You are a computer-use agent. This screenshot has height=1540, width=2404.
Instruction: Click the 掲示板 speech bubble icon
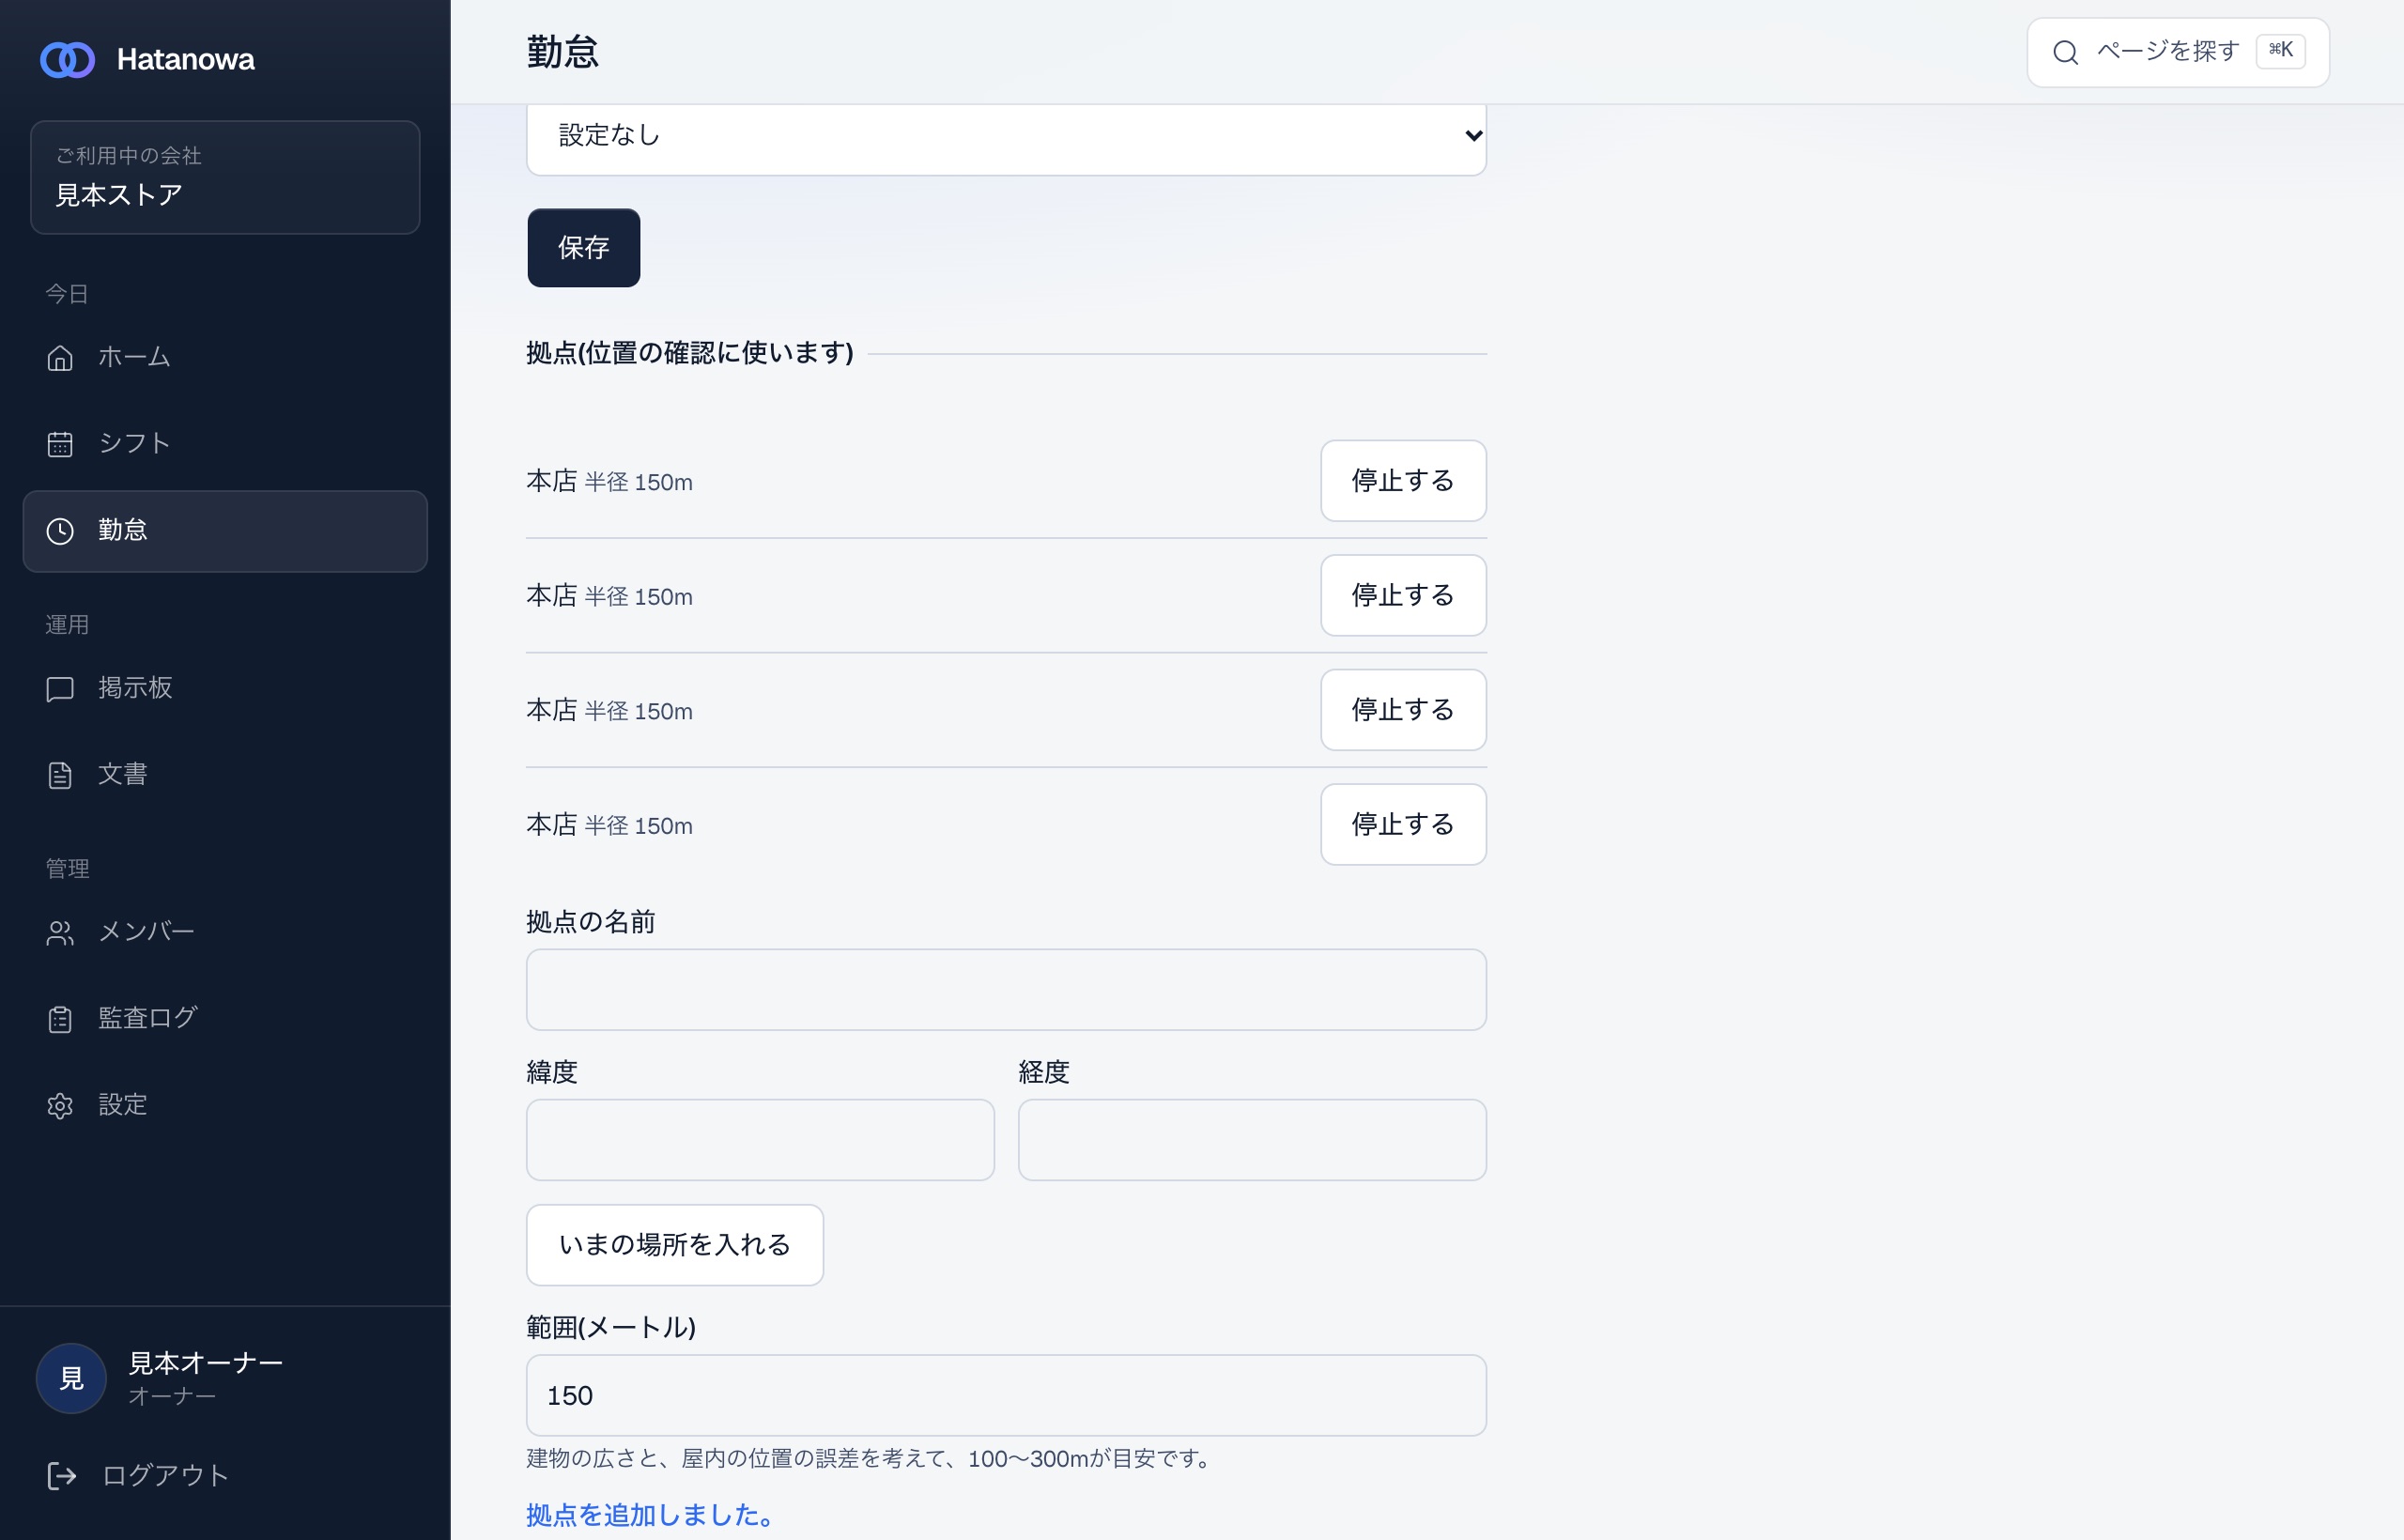[60, 689]
